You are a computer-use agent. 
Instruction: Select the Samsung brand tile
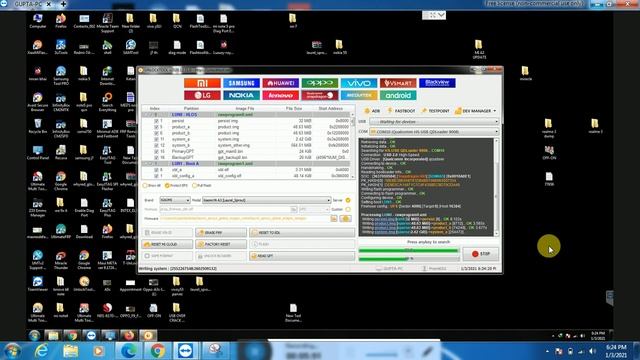(241, 83)
